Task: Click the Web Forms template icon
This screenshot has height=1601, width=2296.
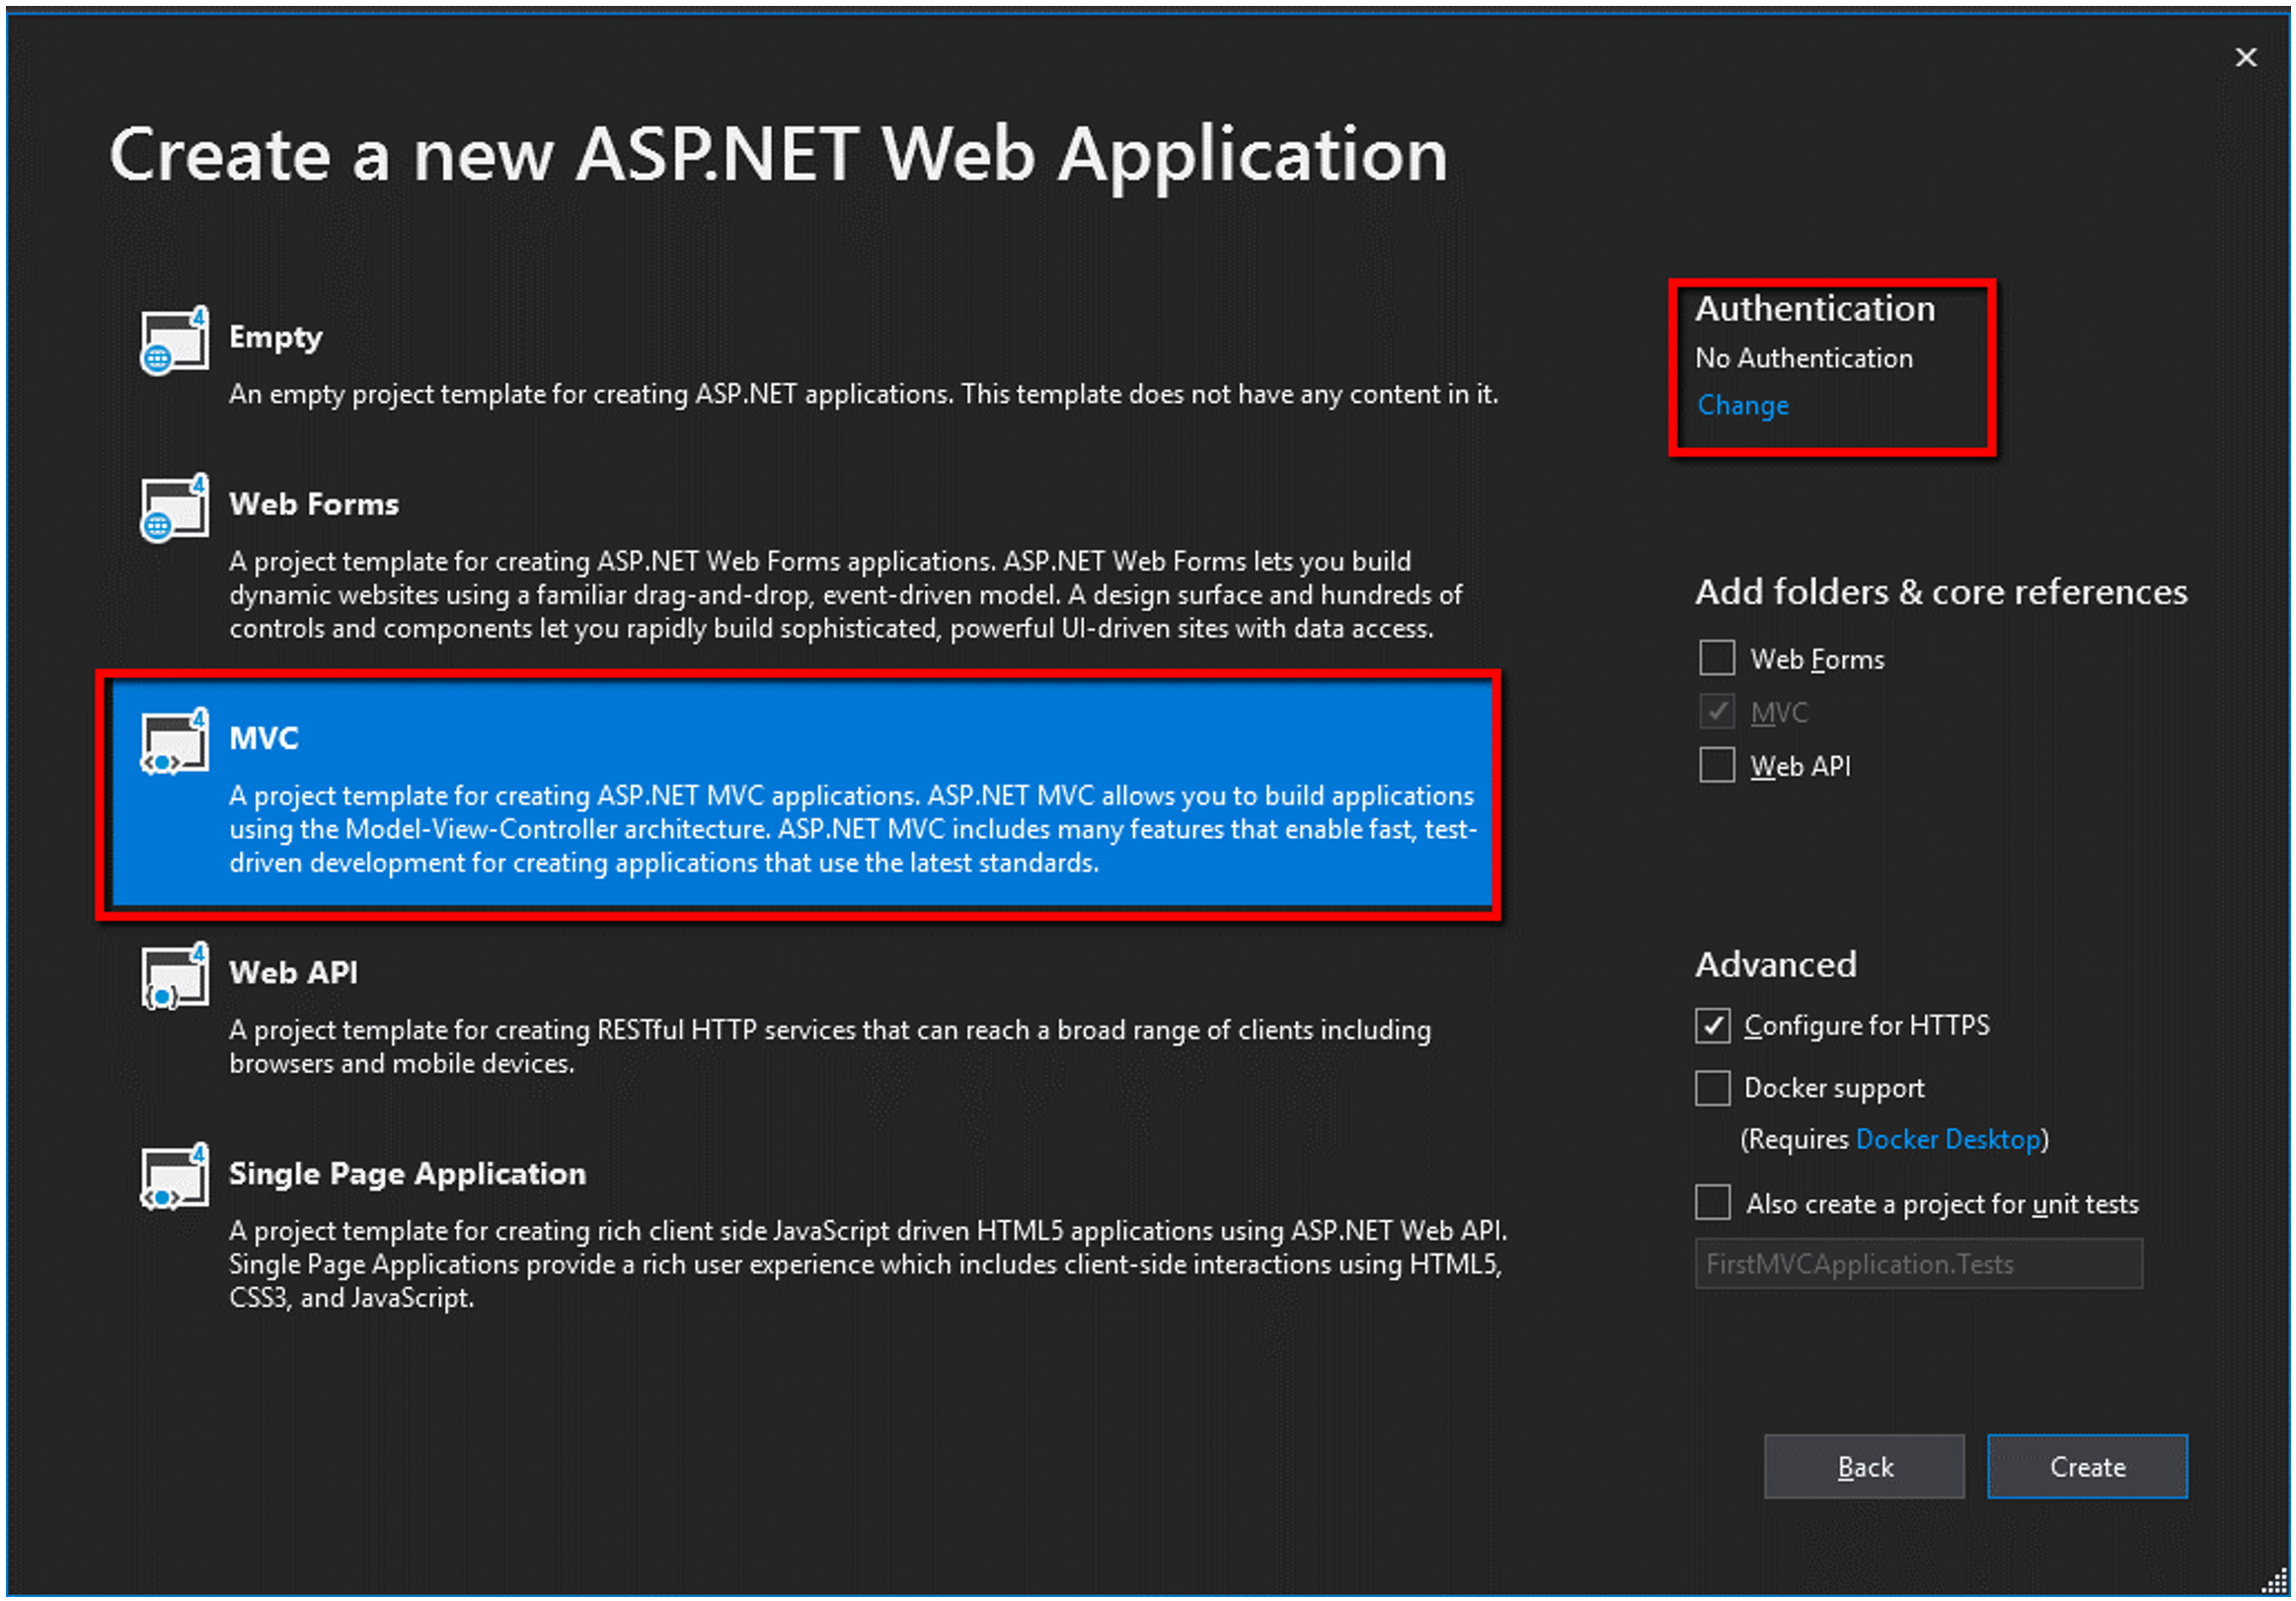Action: tap(175, 508)
